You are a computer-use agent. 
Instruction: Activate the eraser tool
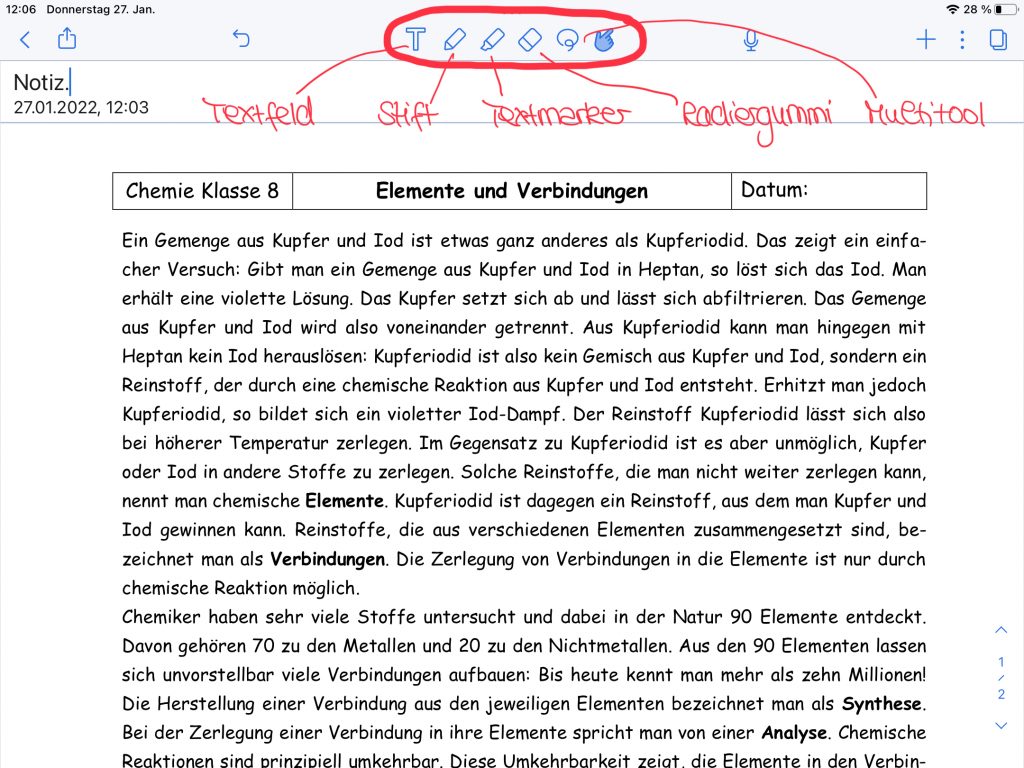(530, 40)
